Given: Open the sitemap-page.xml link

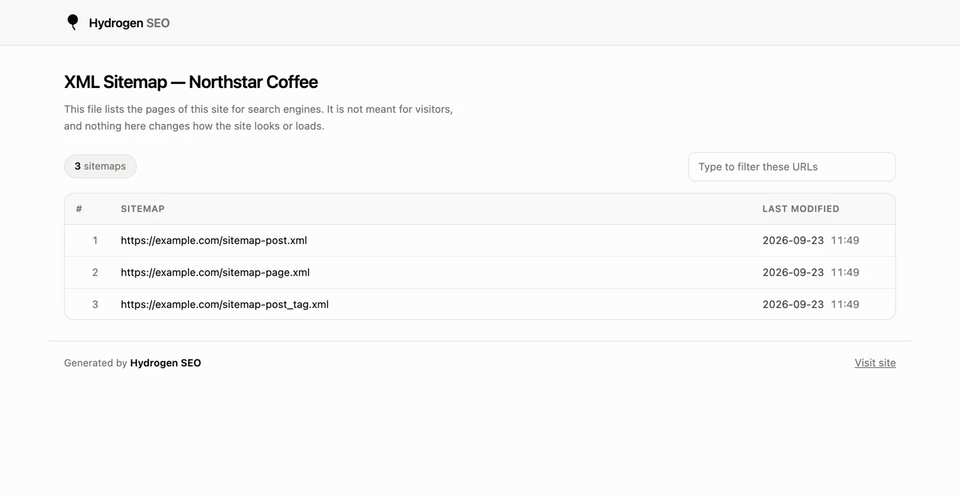Looking at the screenshot, I should point(215,272).
